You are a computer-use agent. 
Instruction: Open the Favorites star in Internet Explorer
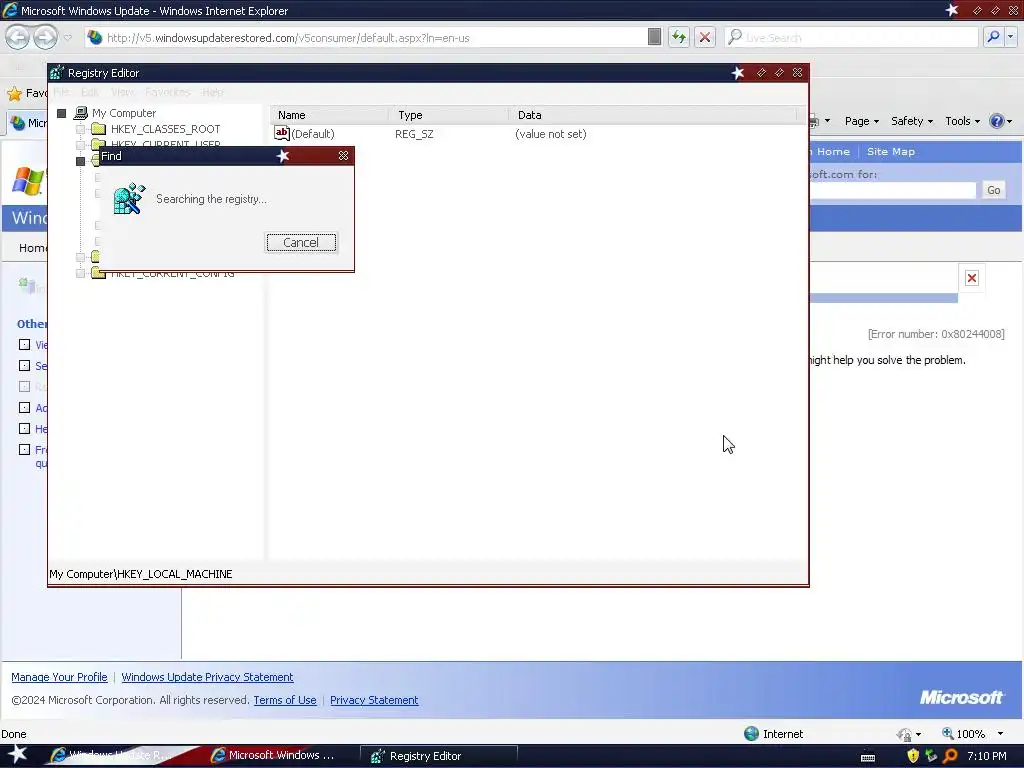(x=14, y=93)
